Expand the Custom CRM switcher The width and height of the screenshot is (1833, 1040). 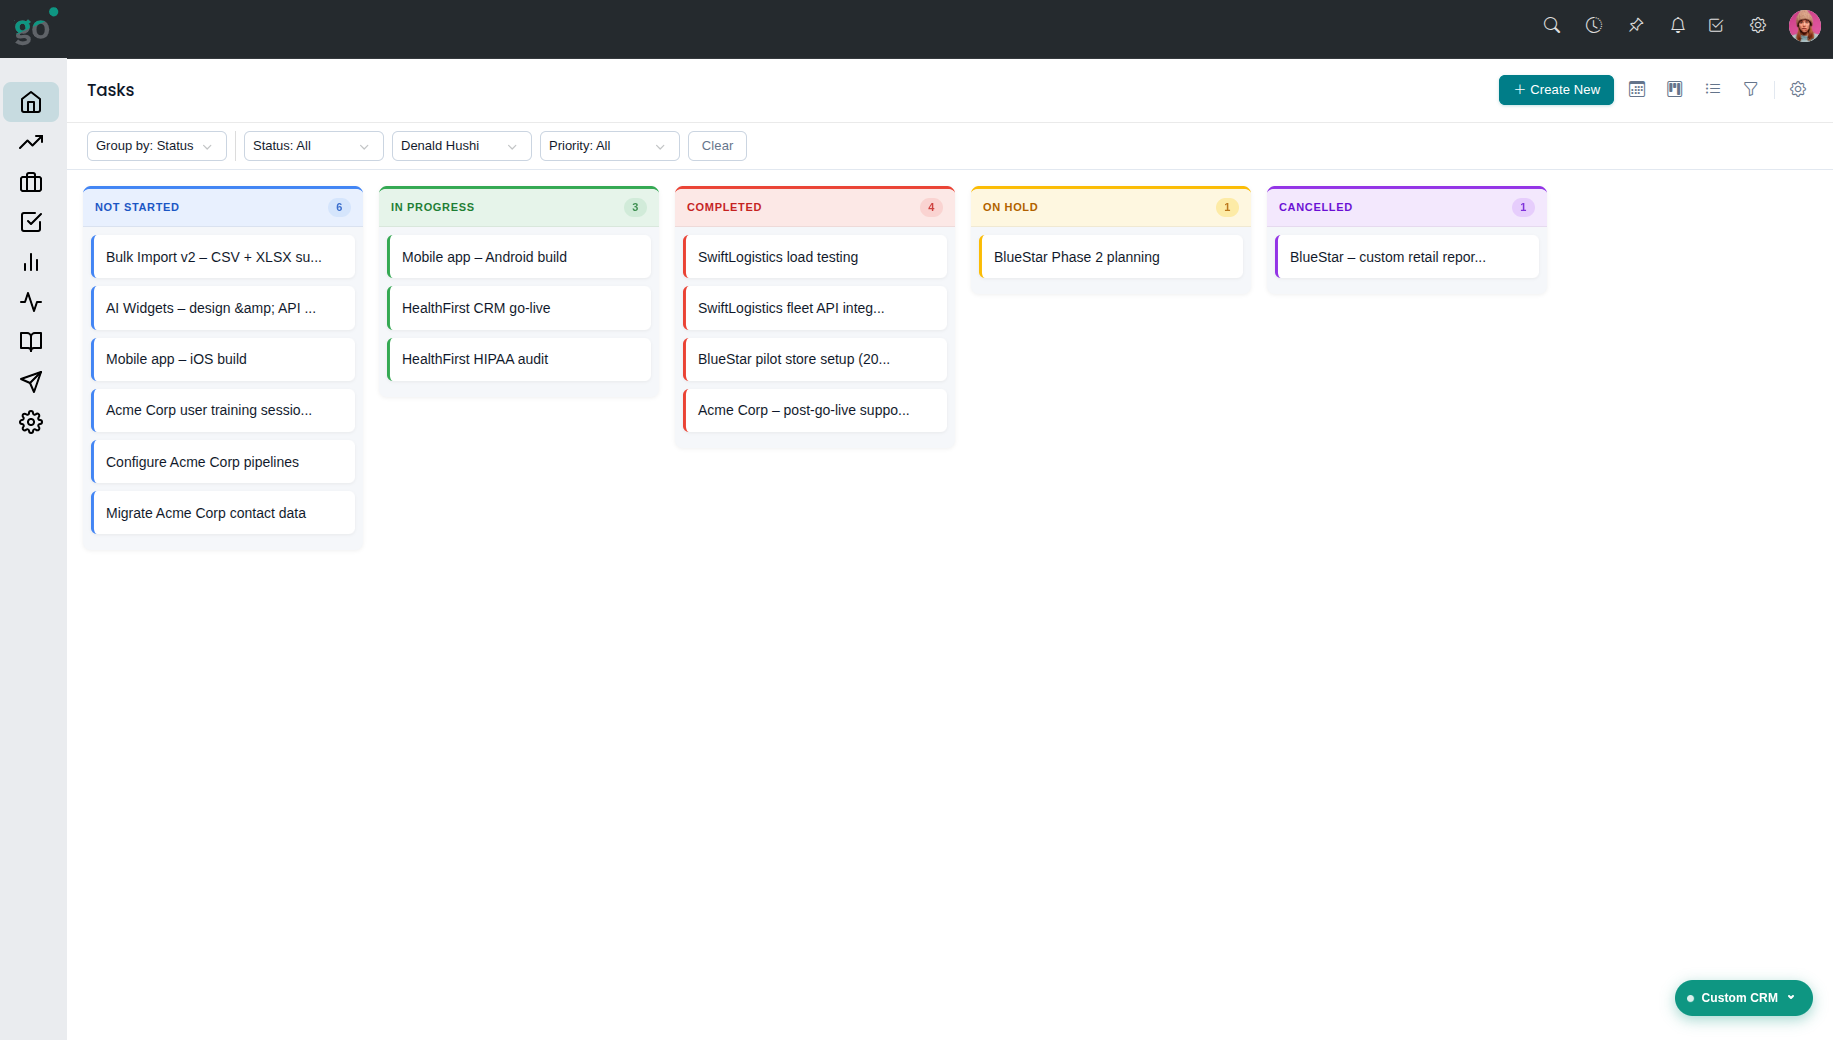click(x=1743, y=998)
